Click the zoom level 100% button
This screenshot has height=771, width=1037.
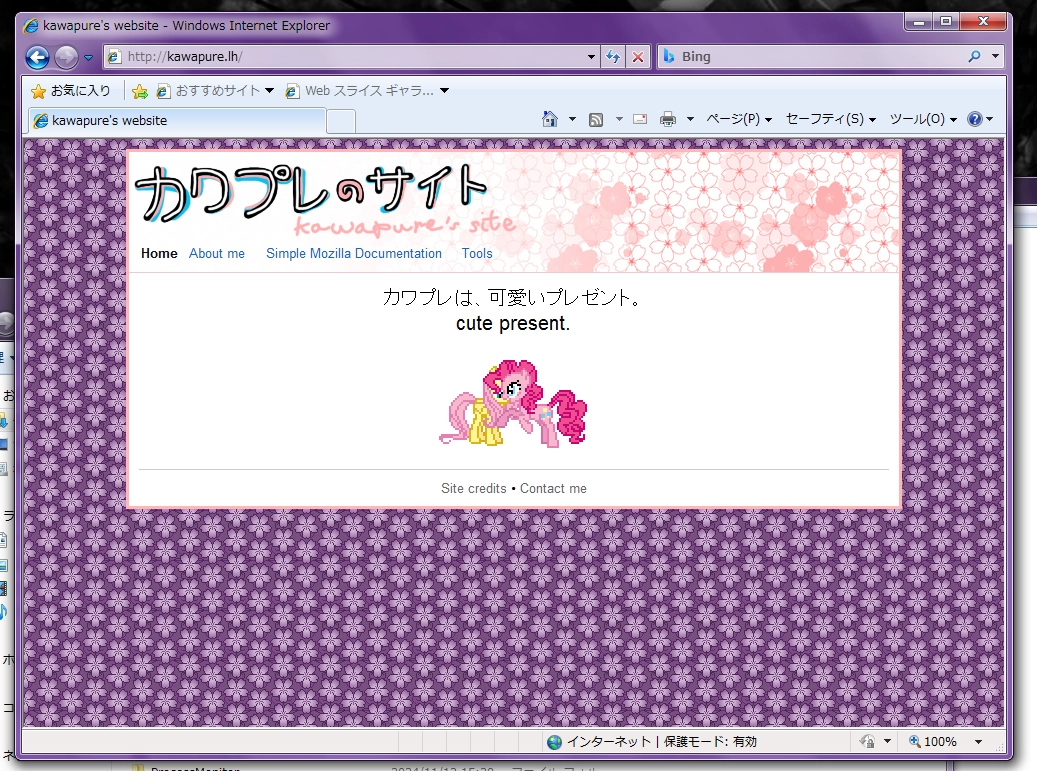point(933,741)
